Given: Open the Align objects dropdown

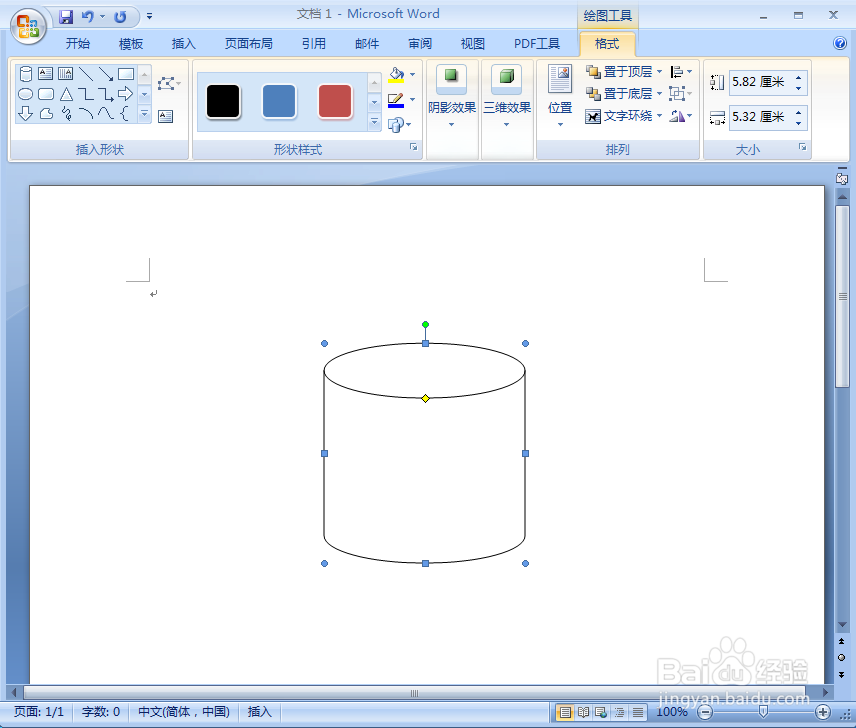Looking at the screenshot, I should 681,71.
